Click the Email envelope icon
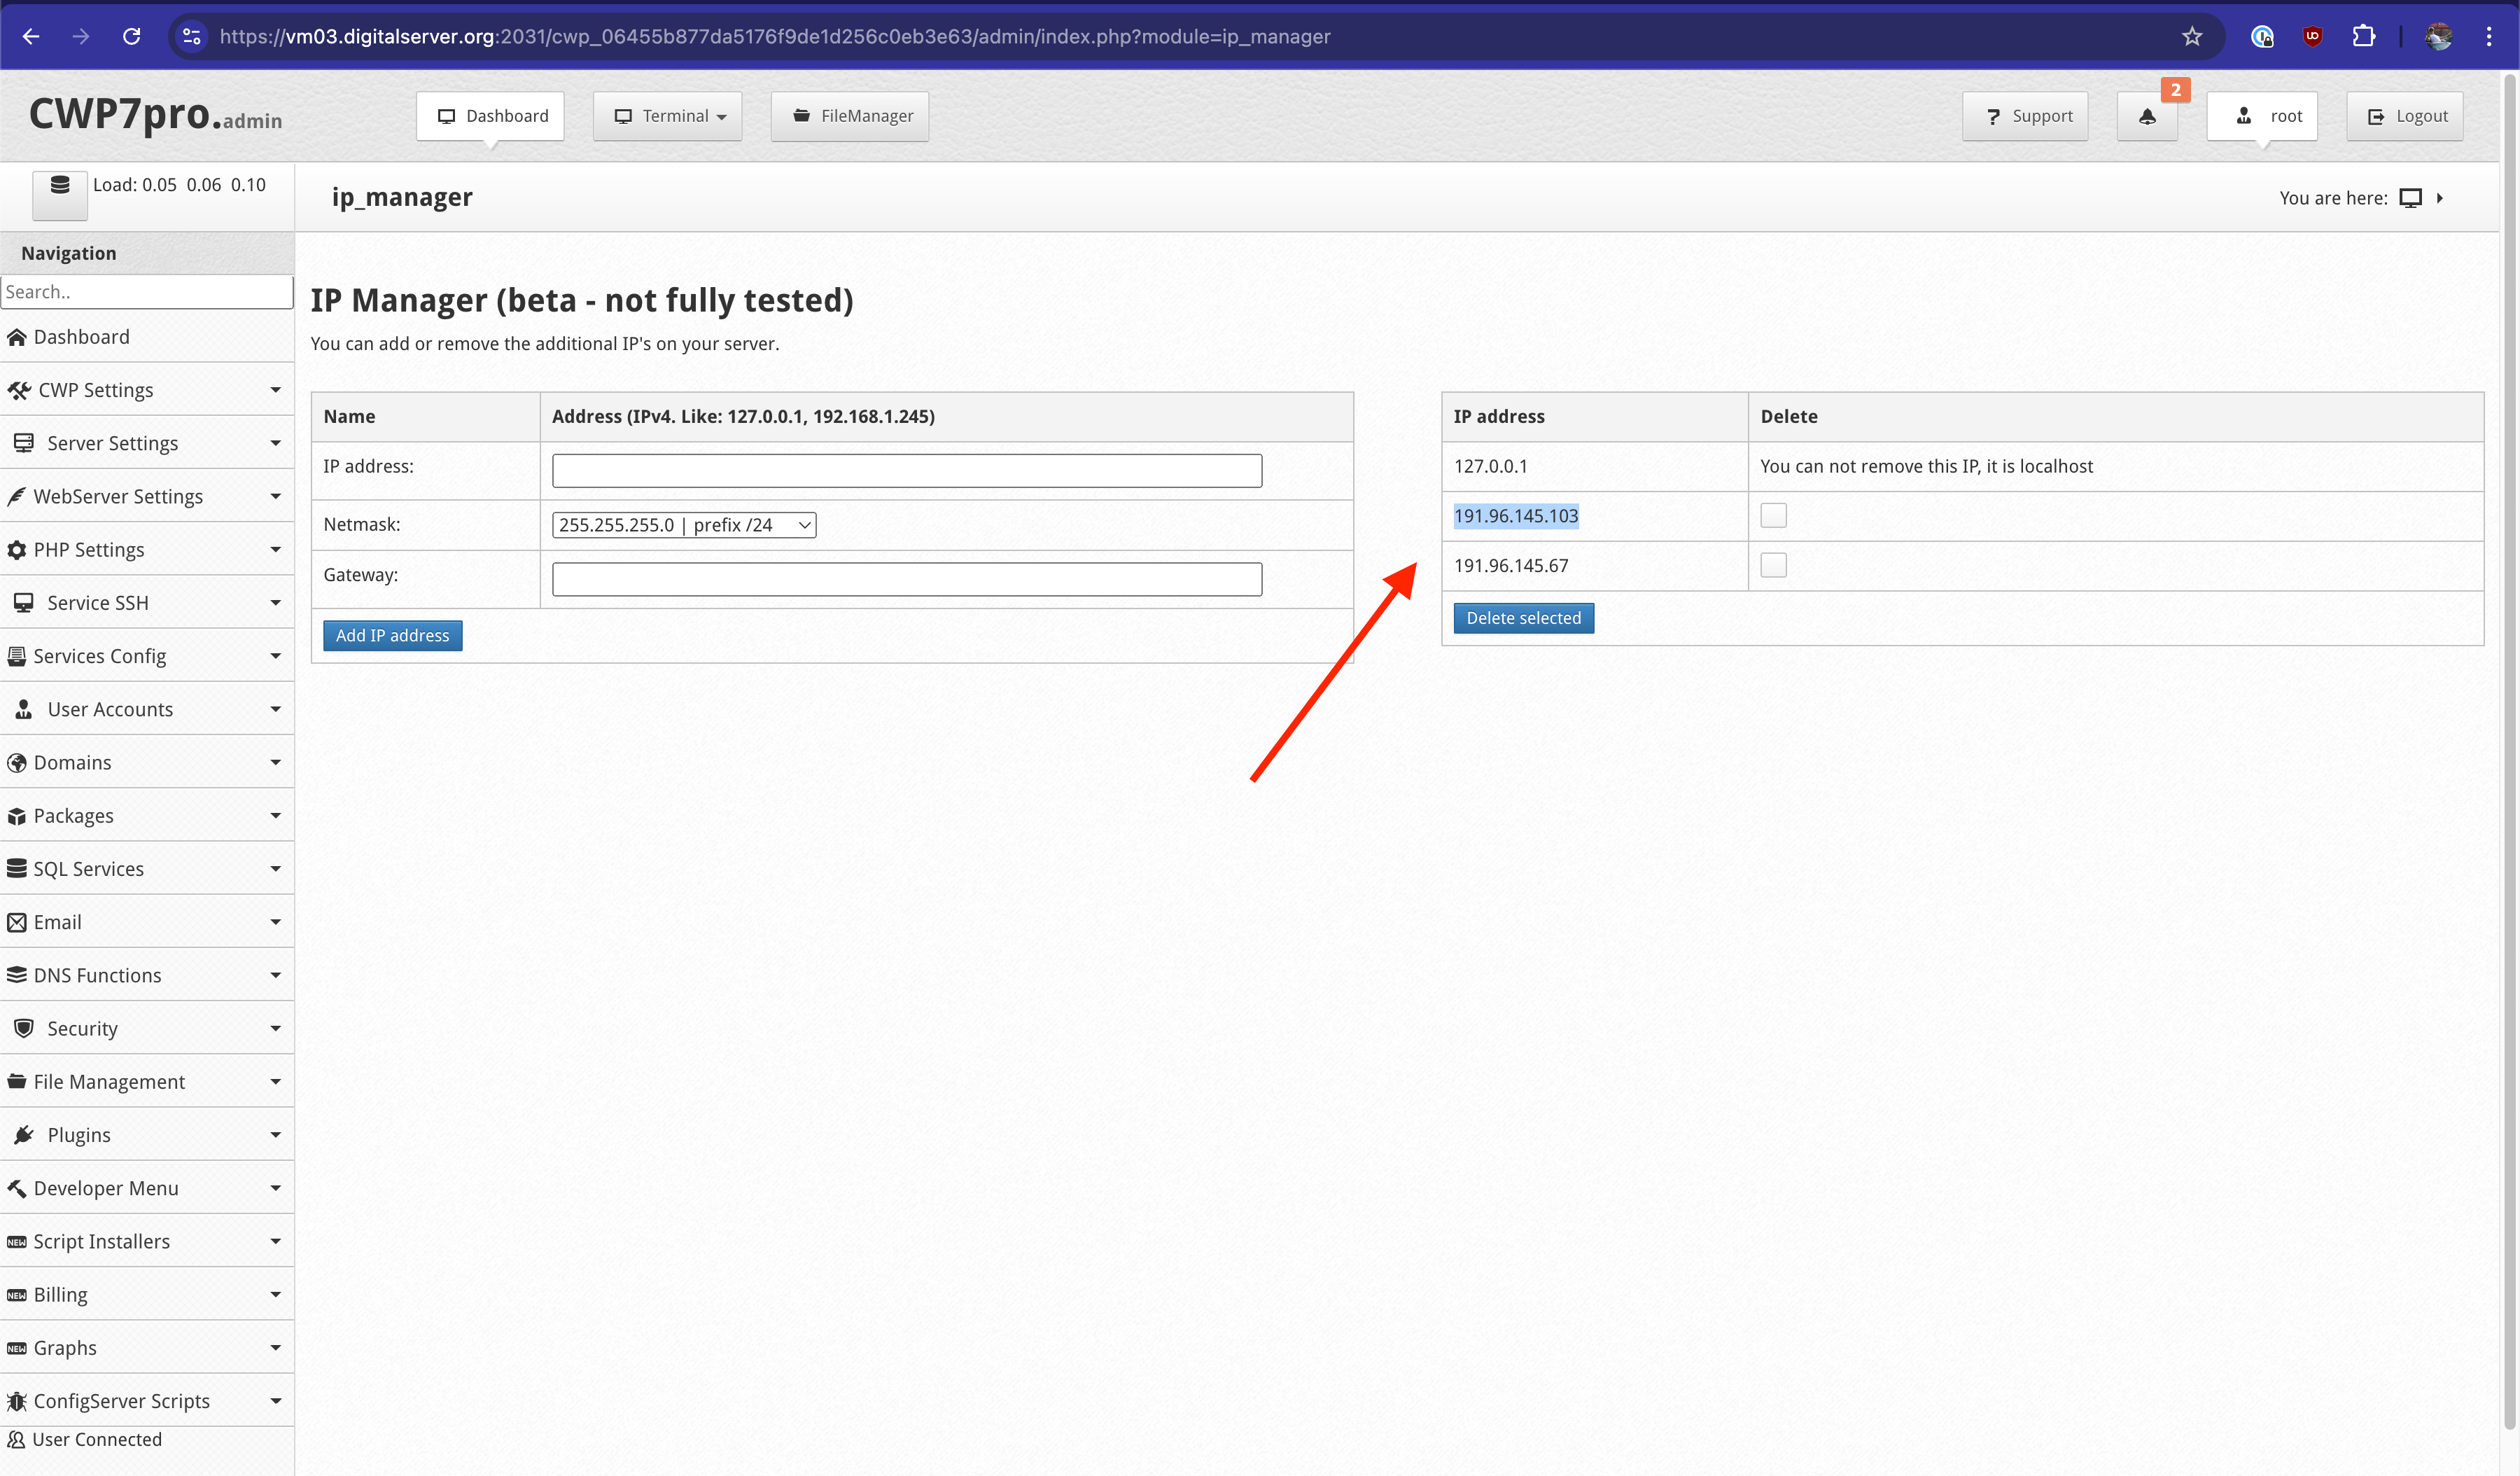Image resolution: width=2520 pixels, height=1476 pixels. (x=16, y=922)
